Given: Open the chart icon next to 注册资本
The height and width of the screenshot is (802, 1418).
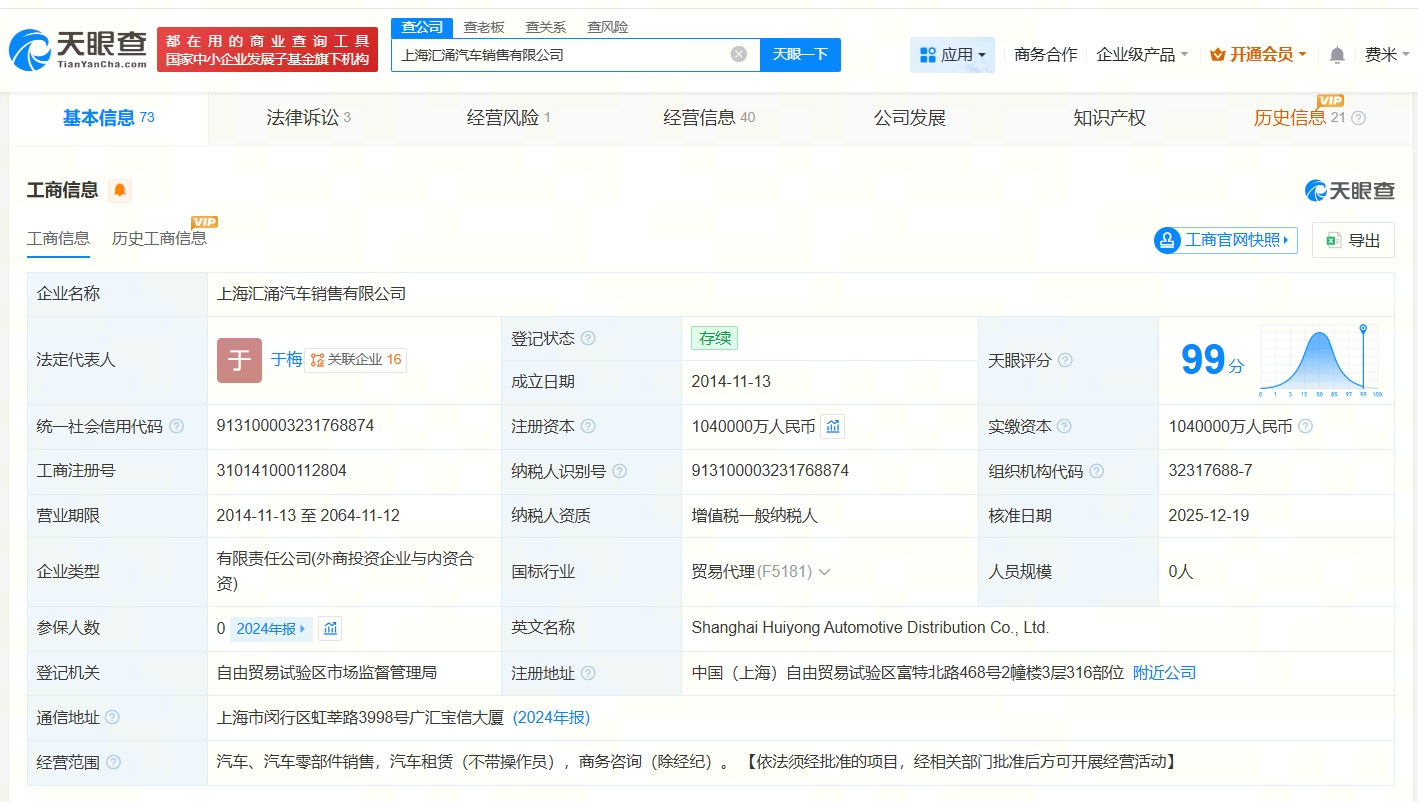Looking at the screenshot, I should point(833,427).
